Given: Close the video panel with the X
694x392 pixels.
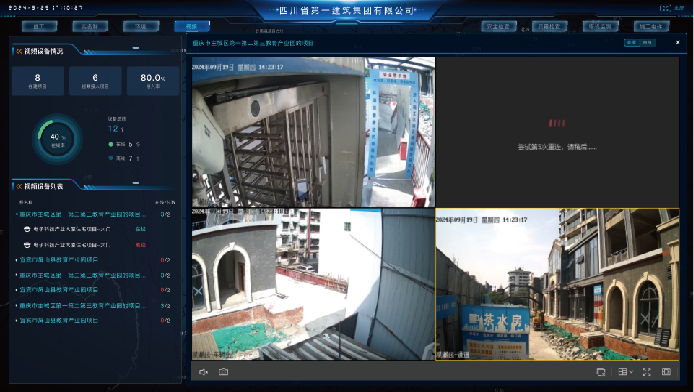Looking at the screenshot, I should coord(677,42).
